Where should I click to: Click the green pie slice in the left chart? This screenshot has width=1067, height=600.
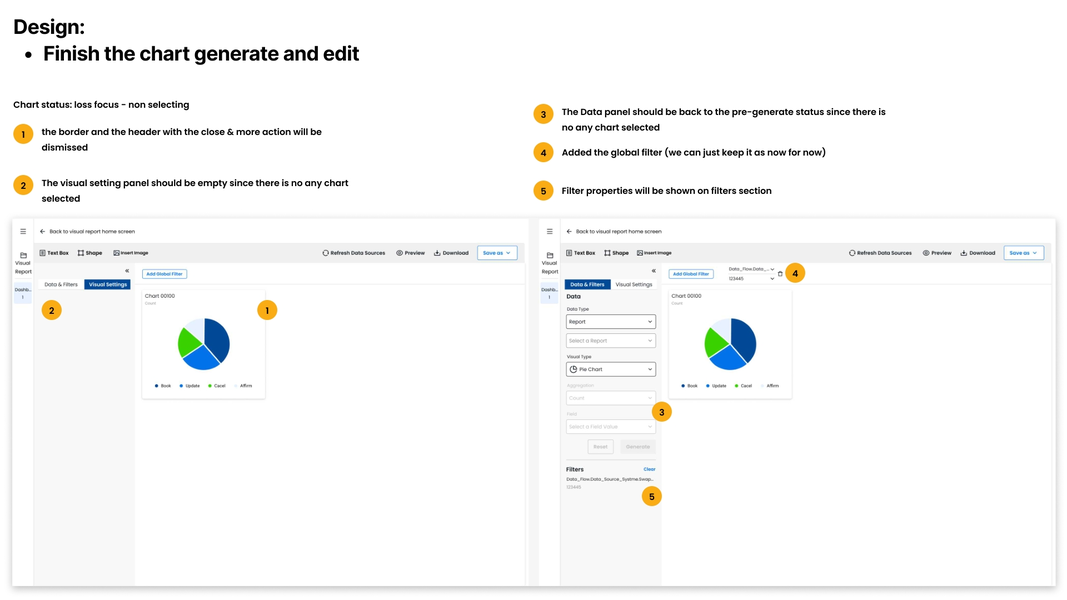187,342
